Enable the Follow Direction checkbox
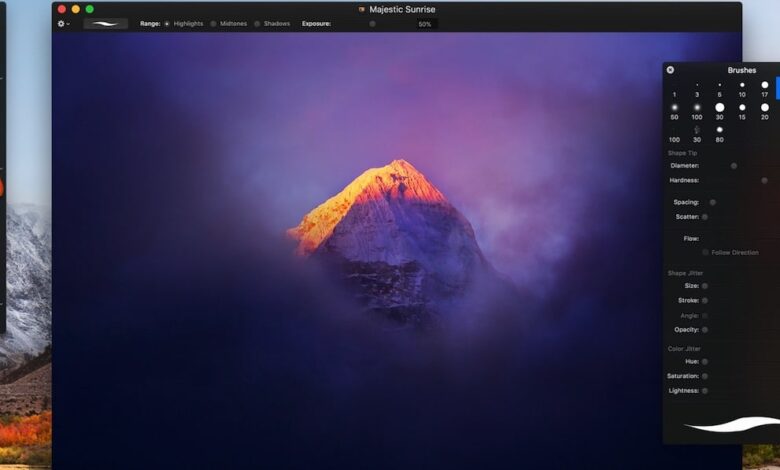Viewport: 780px width, 470px height. 705,252
